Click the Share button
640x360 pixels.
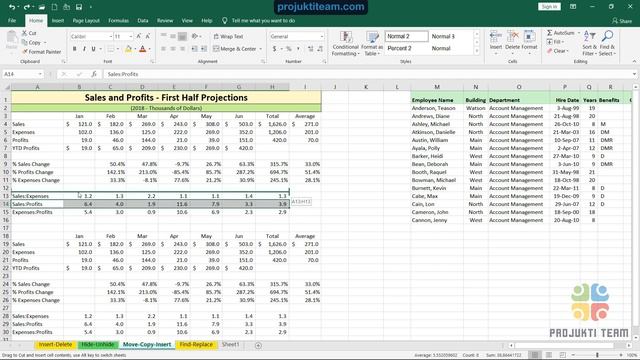[622, 21]
